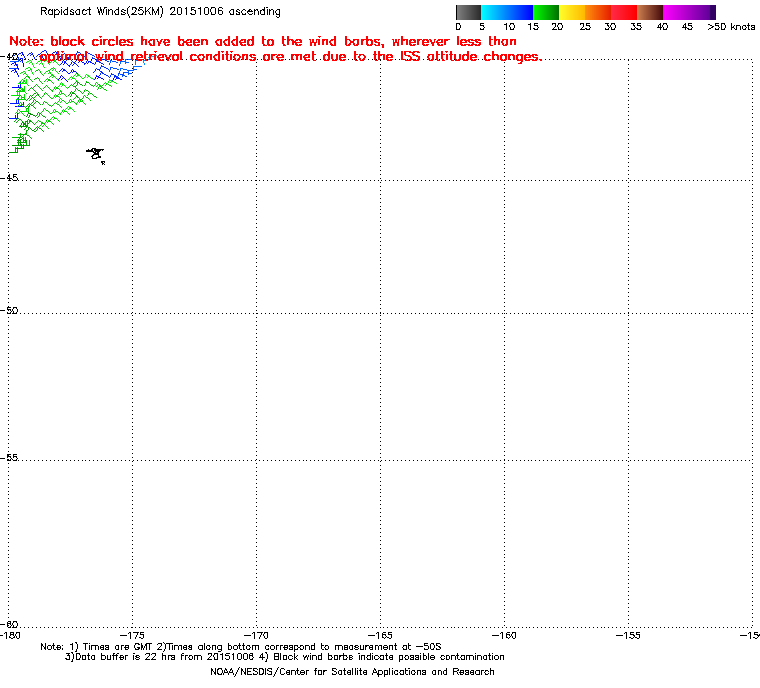Click the "40" label under the color scale

pos(662,27)
